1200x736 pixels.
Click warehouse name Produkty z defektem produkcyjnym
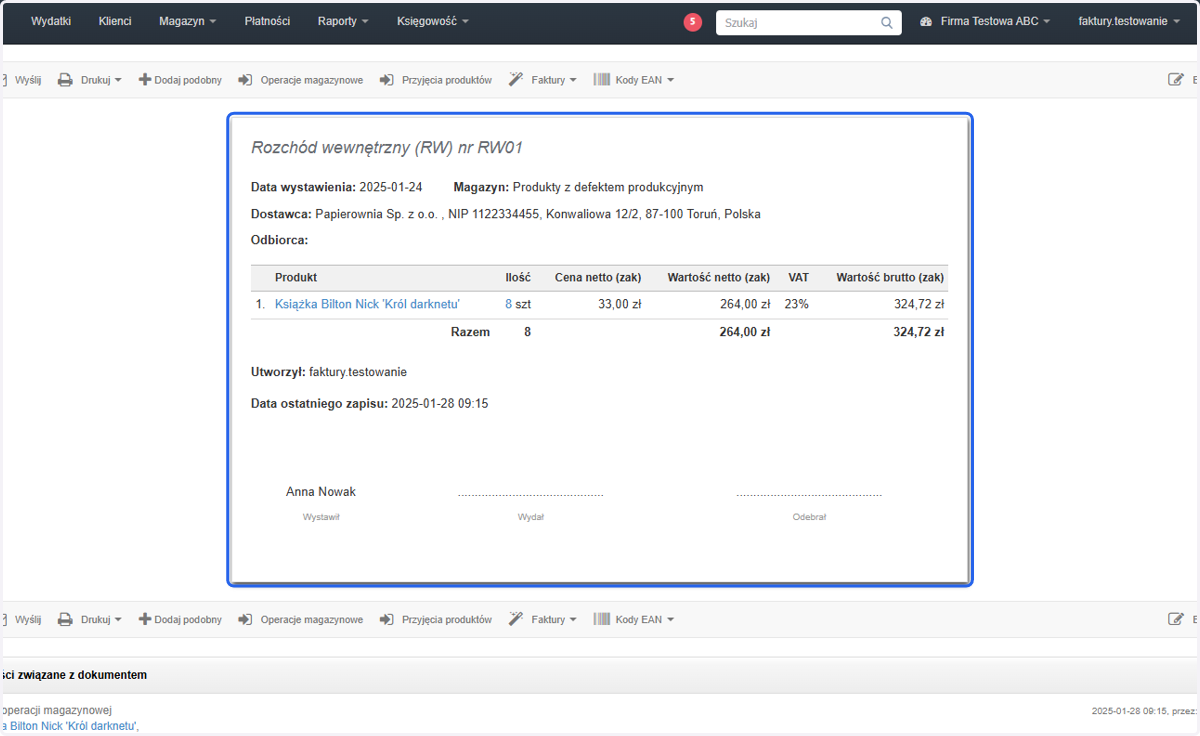click(608, 187)
